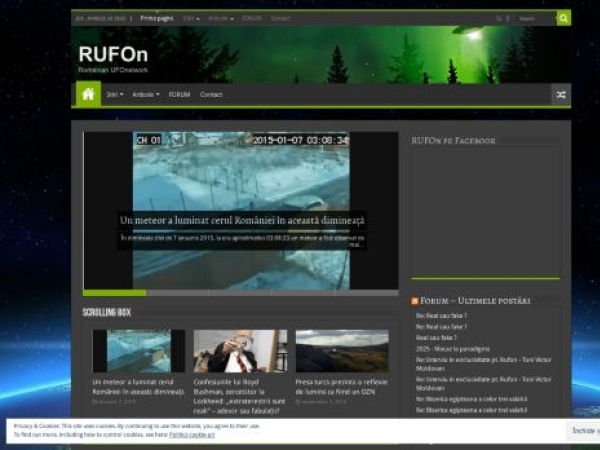Expand Știri in the main navigation bar
600x450 pixels.
[115, 95]
